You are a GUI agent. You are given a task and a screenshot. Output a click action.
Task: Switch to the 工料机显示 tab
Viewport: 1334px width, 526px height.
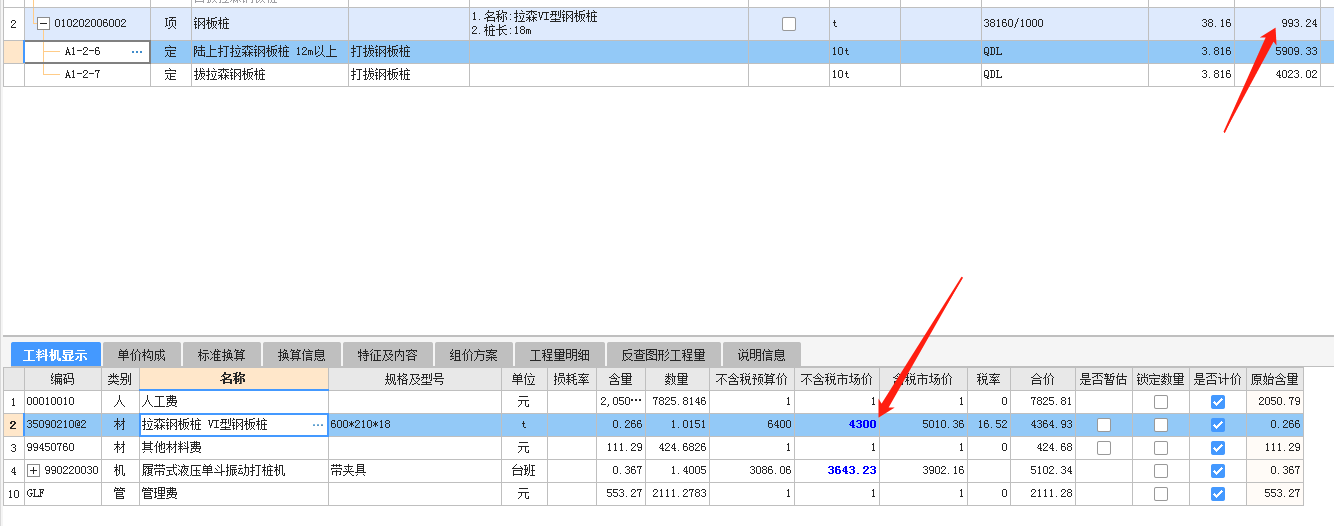55,355
